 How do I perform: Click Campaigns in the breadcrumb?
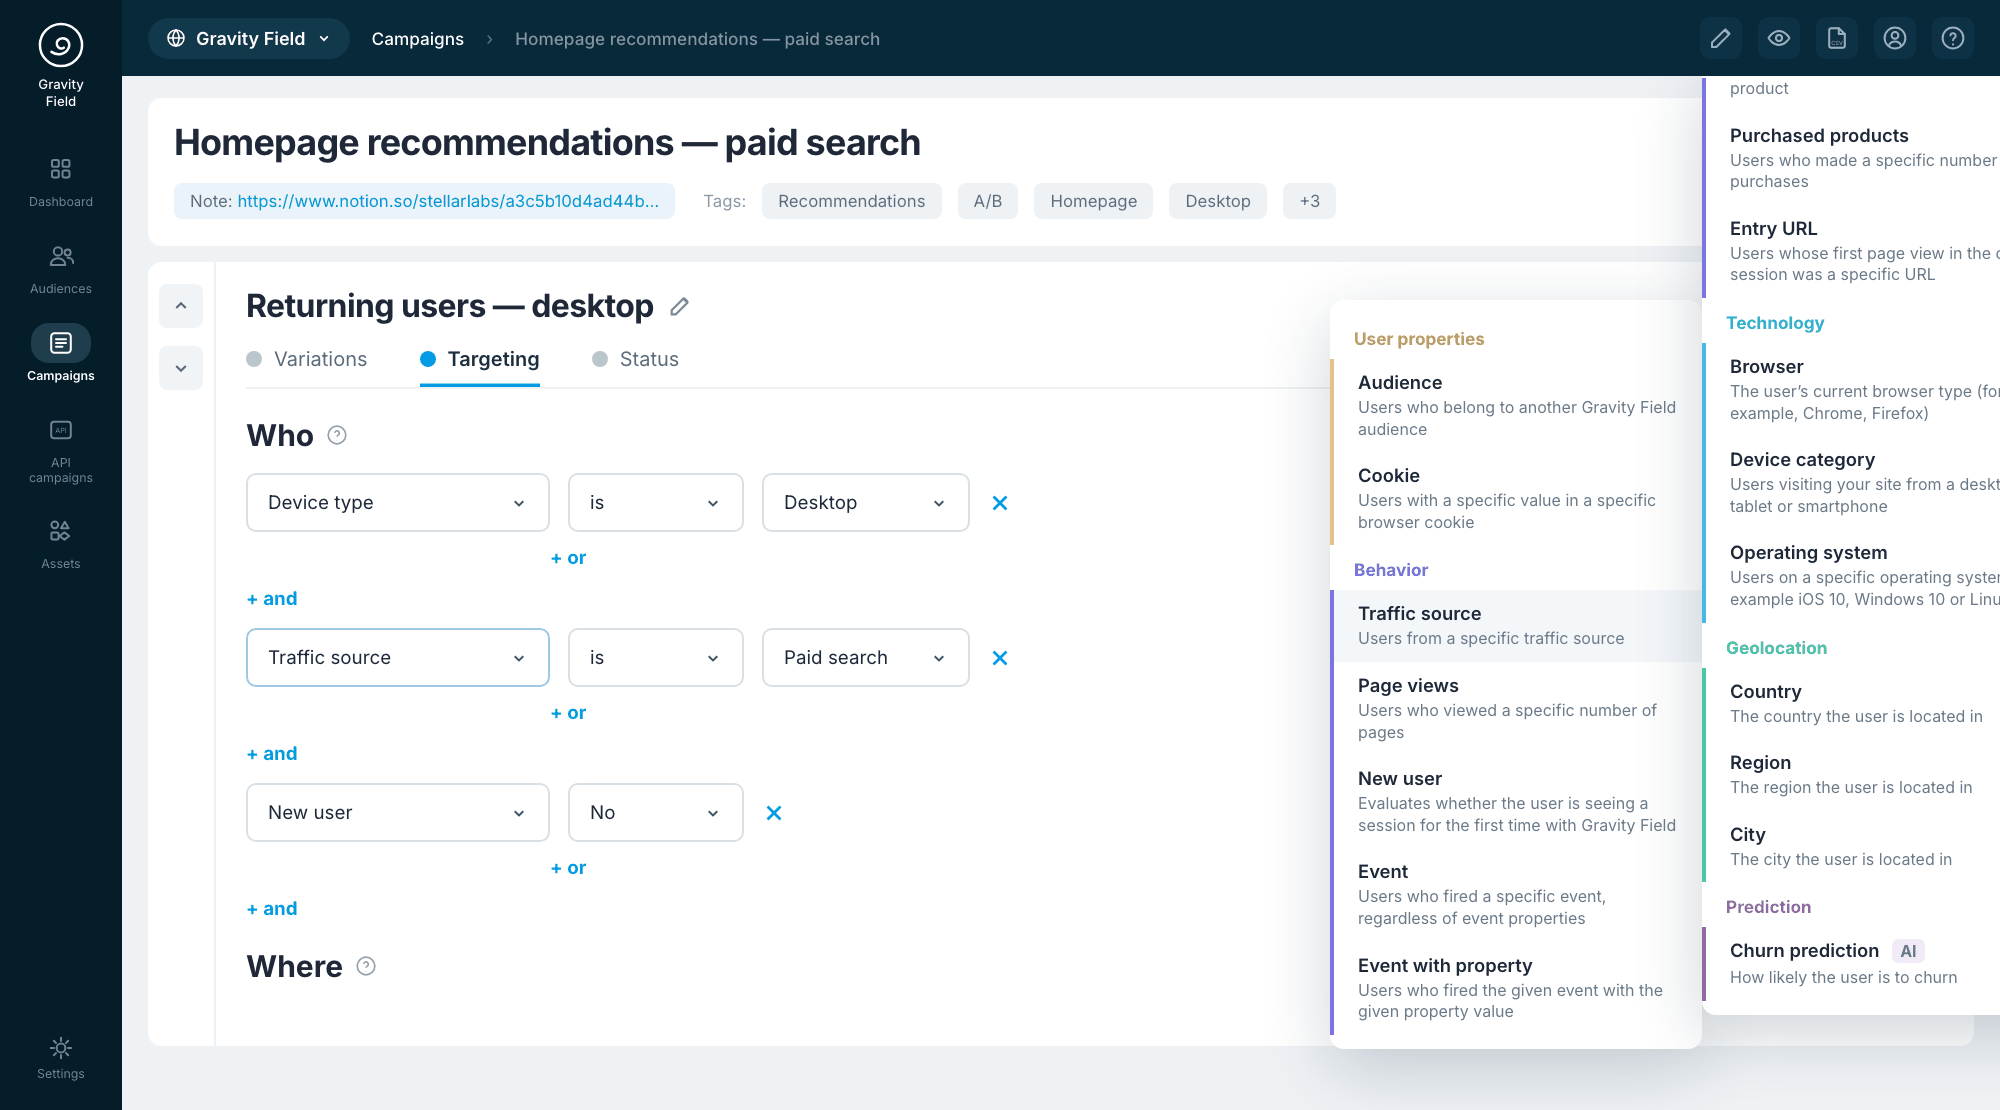click(x=418, y=39)
